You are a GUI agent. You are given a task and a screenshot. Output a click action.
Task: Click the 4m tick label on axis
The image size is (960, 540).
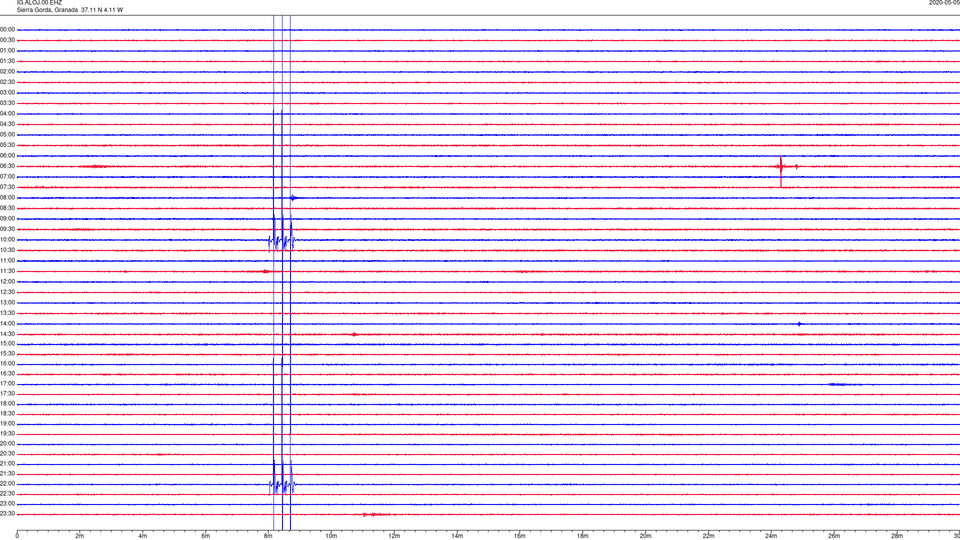143,536
